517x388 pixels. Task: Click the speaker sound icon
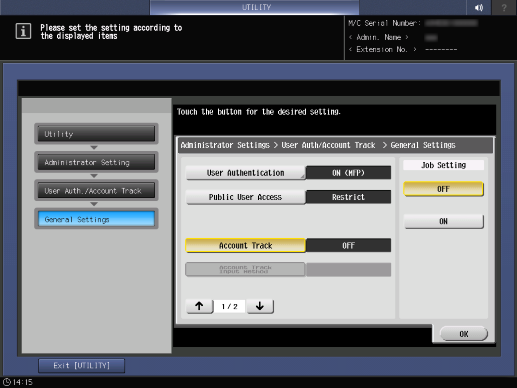(x=479, y=7)
